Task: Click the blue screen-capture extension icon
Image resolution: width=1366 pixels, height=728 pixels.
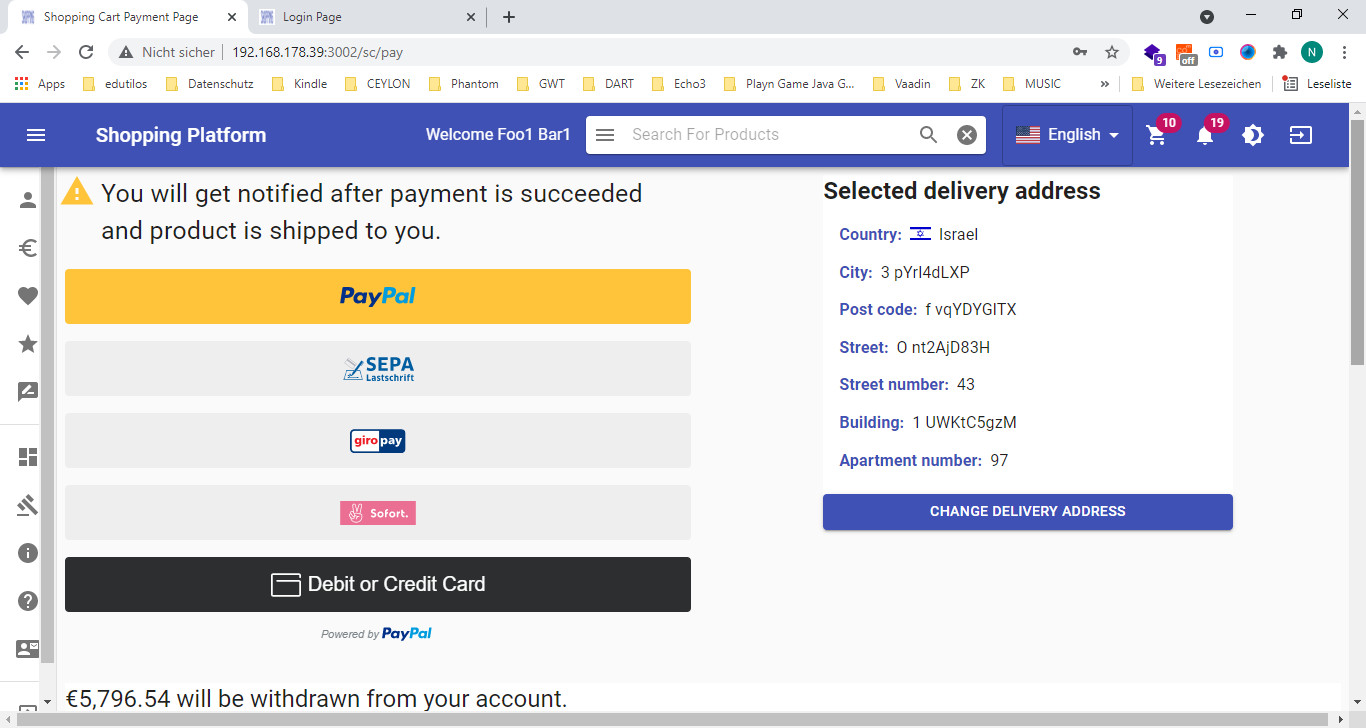Action: [1216, 52]
